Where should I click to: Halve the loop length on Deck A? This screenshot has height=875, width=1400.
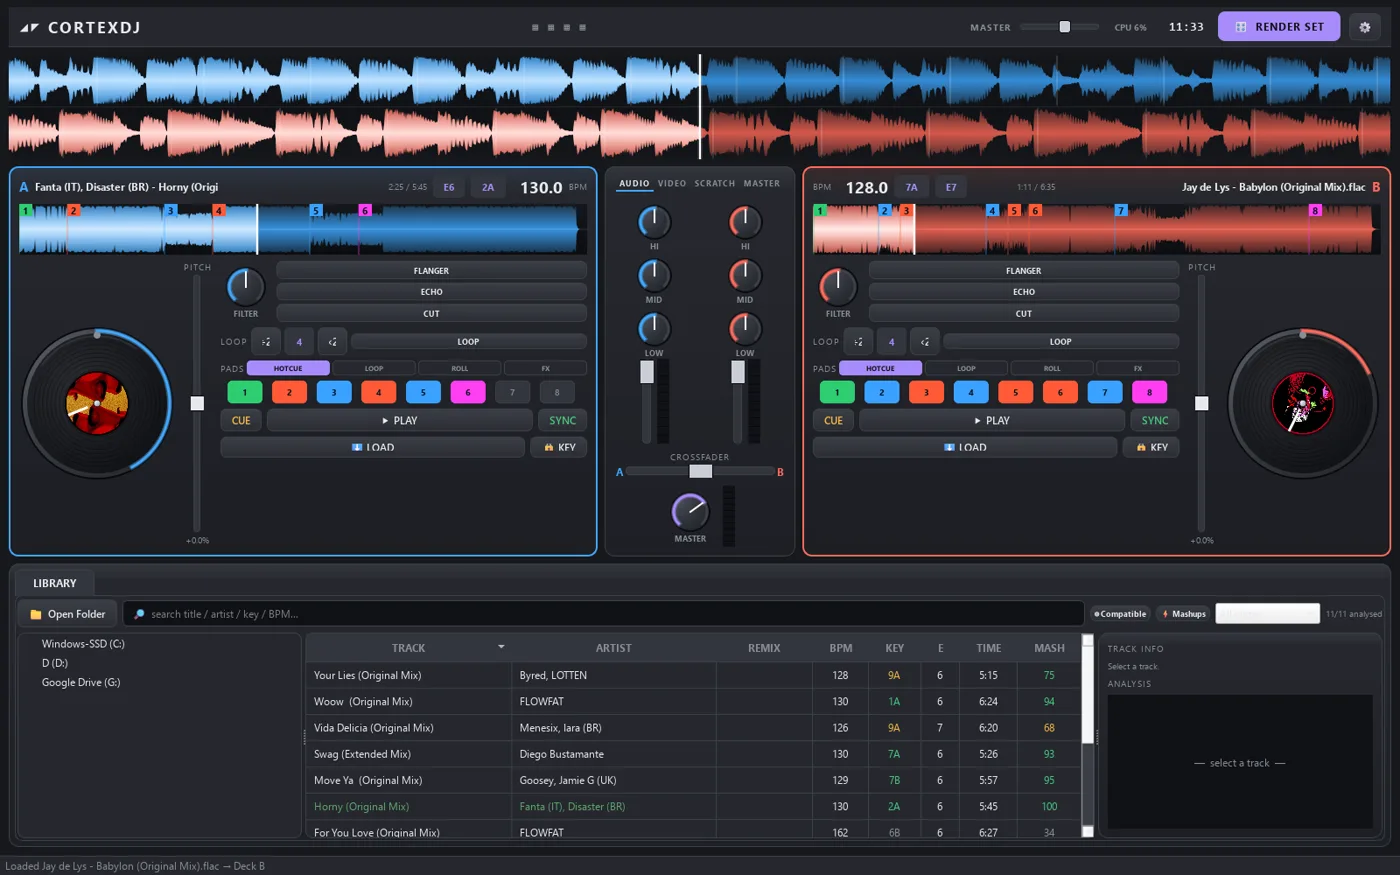click(266, 342)
